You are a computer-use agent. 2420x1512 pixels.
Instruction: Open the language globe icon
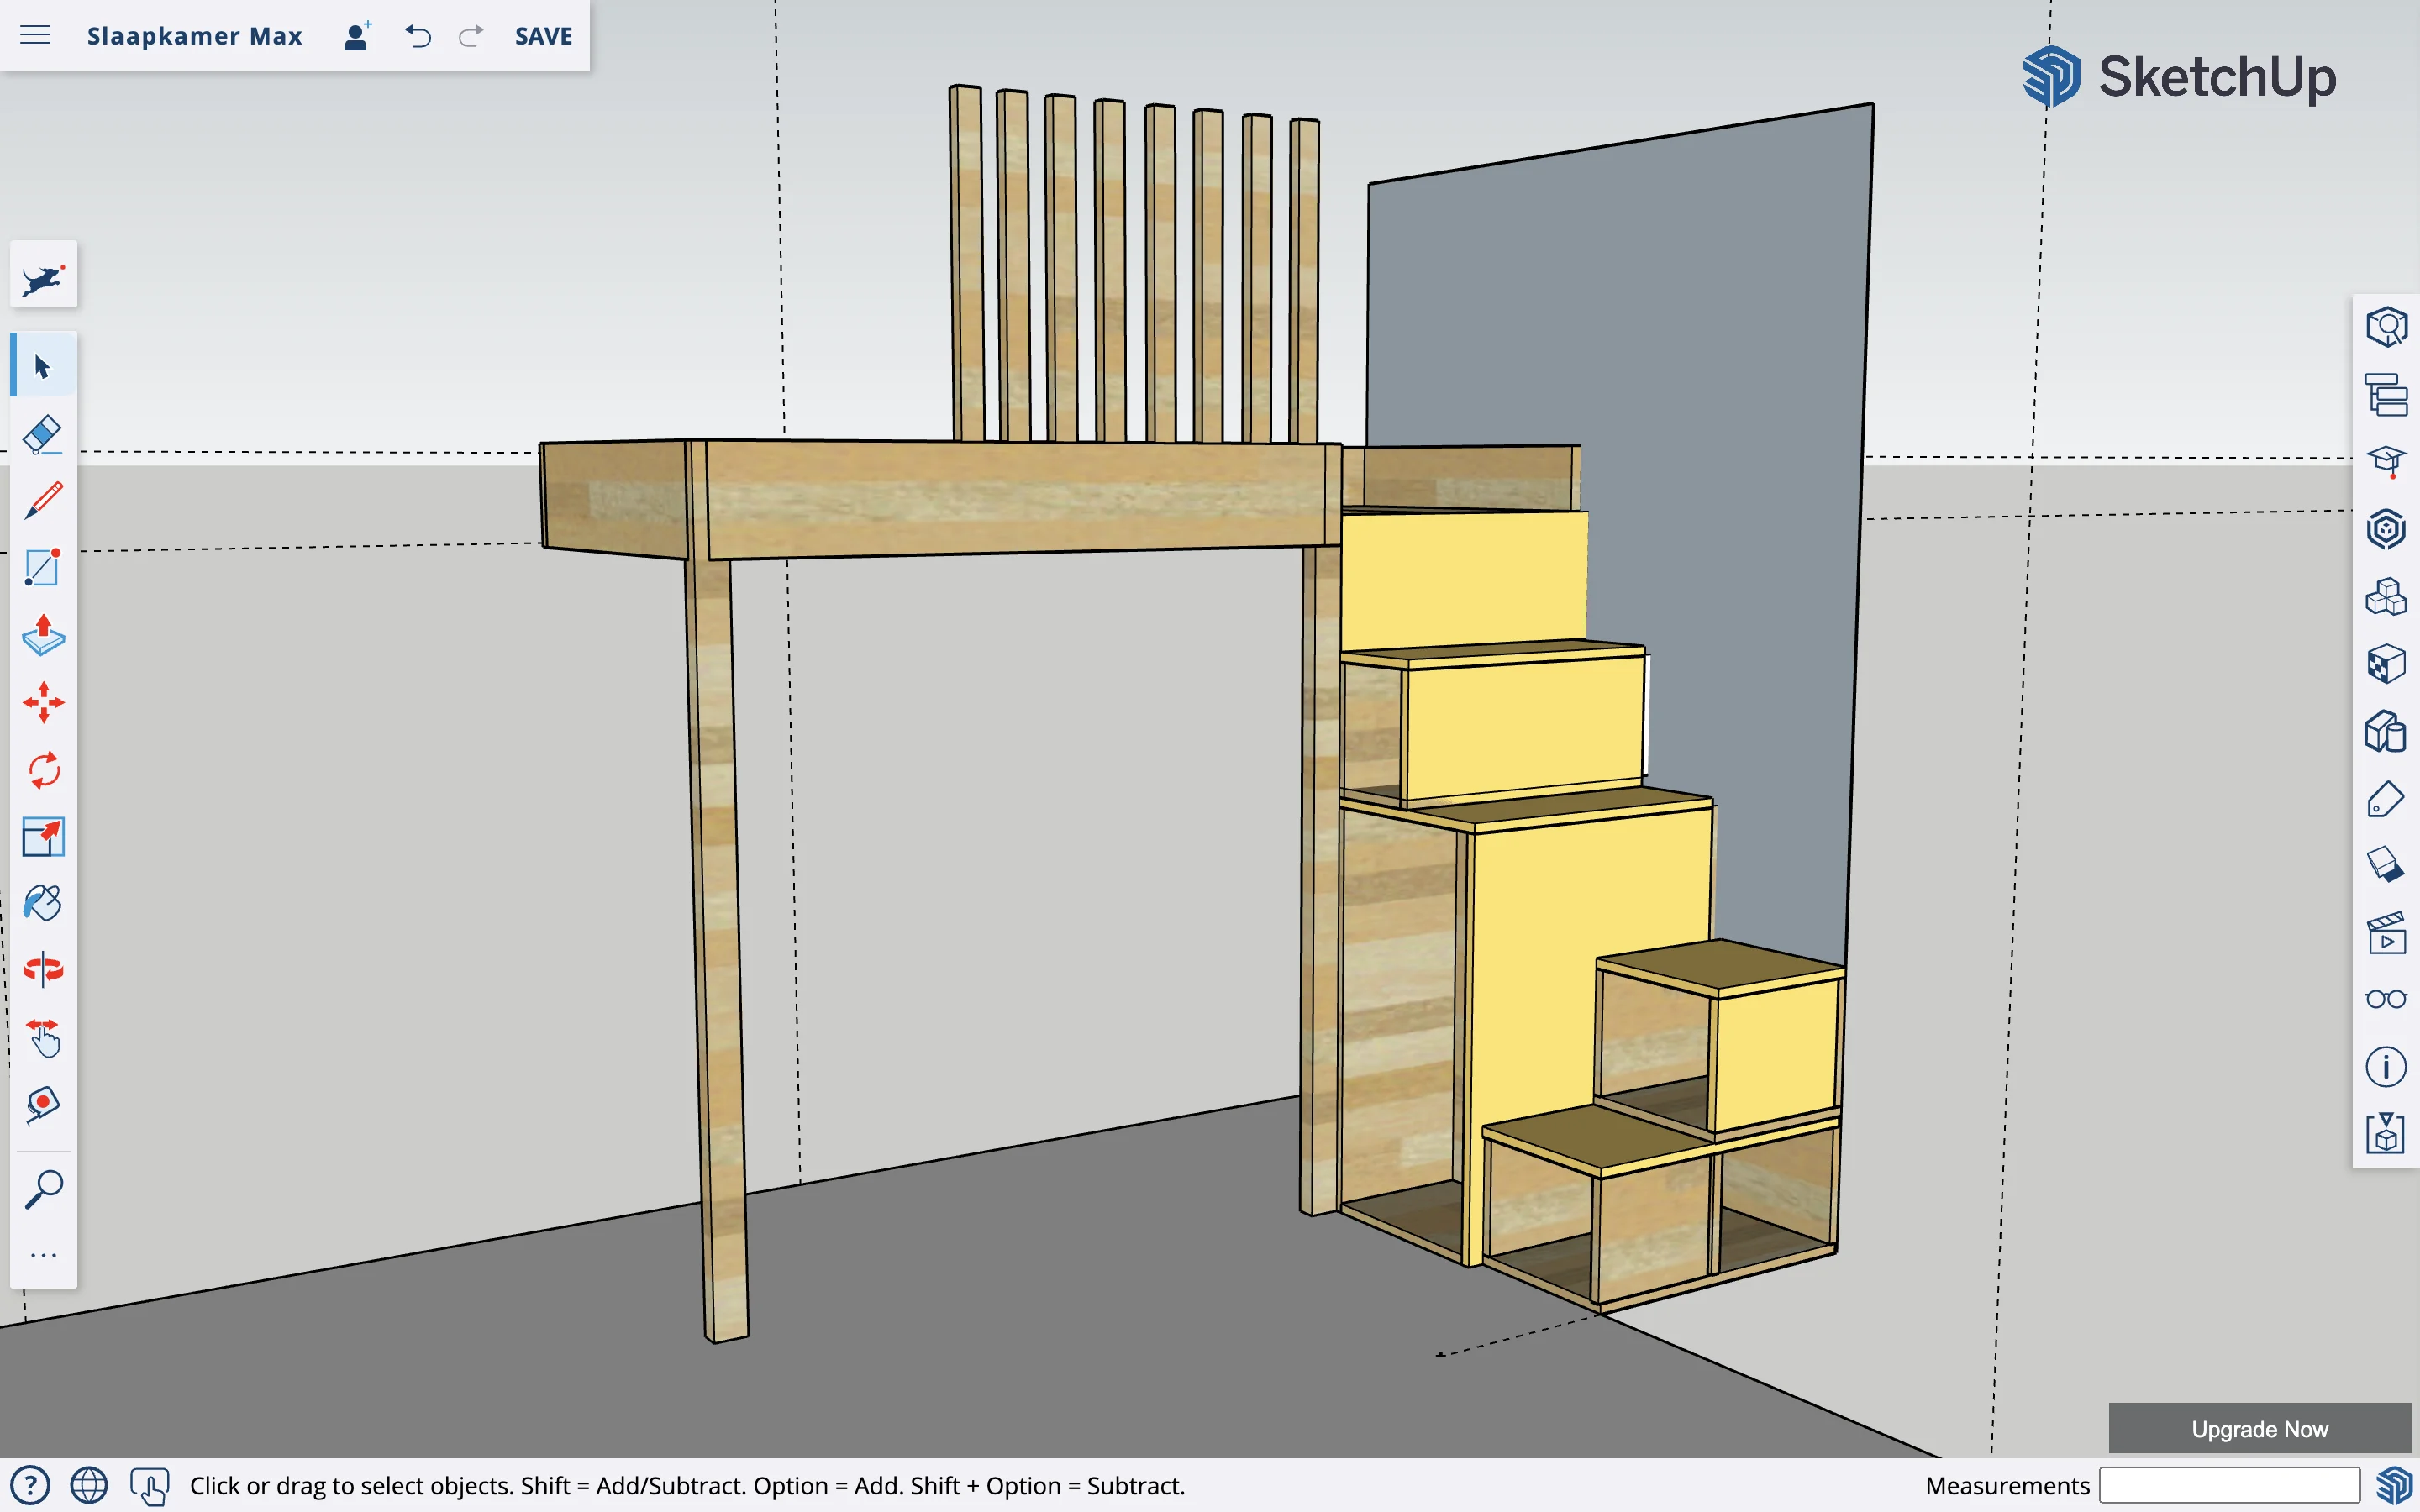click(x=89, y=1485)
